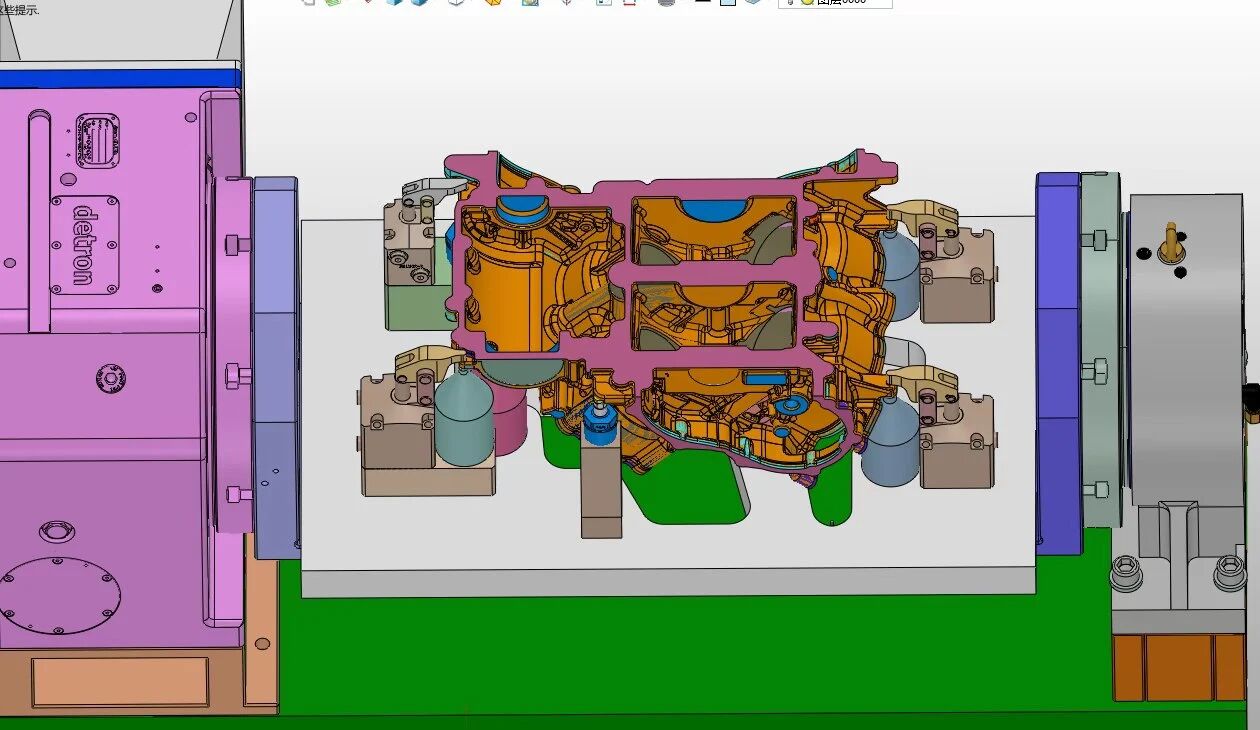The height and width of the screenshot is (730, 1260).
Task: Select the detron nameplate on the rotary table
Action: (x=85, y=245)
